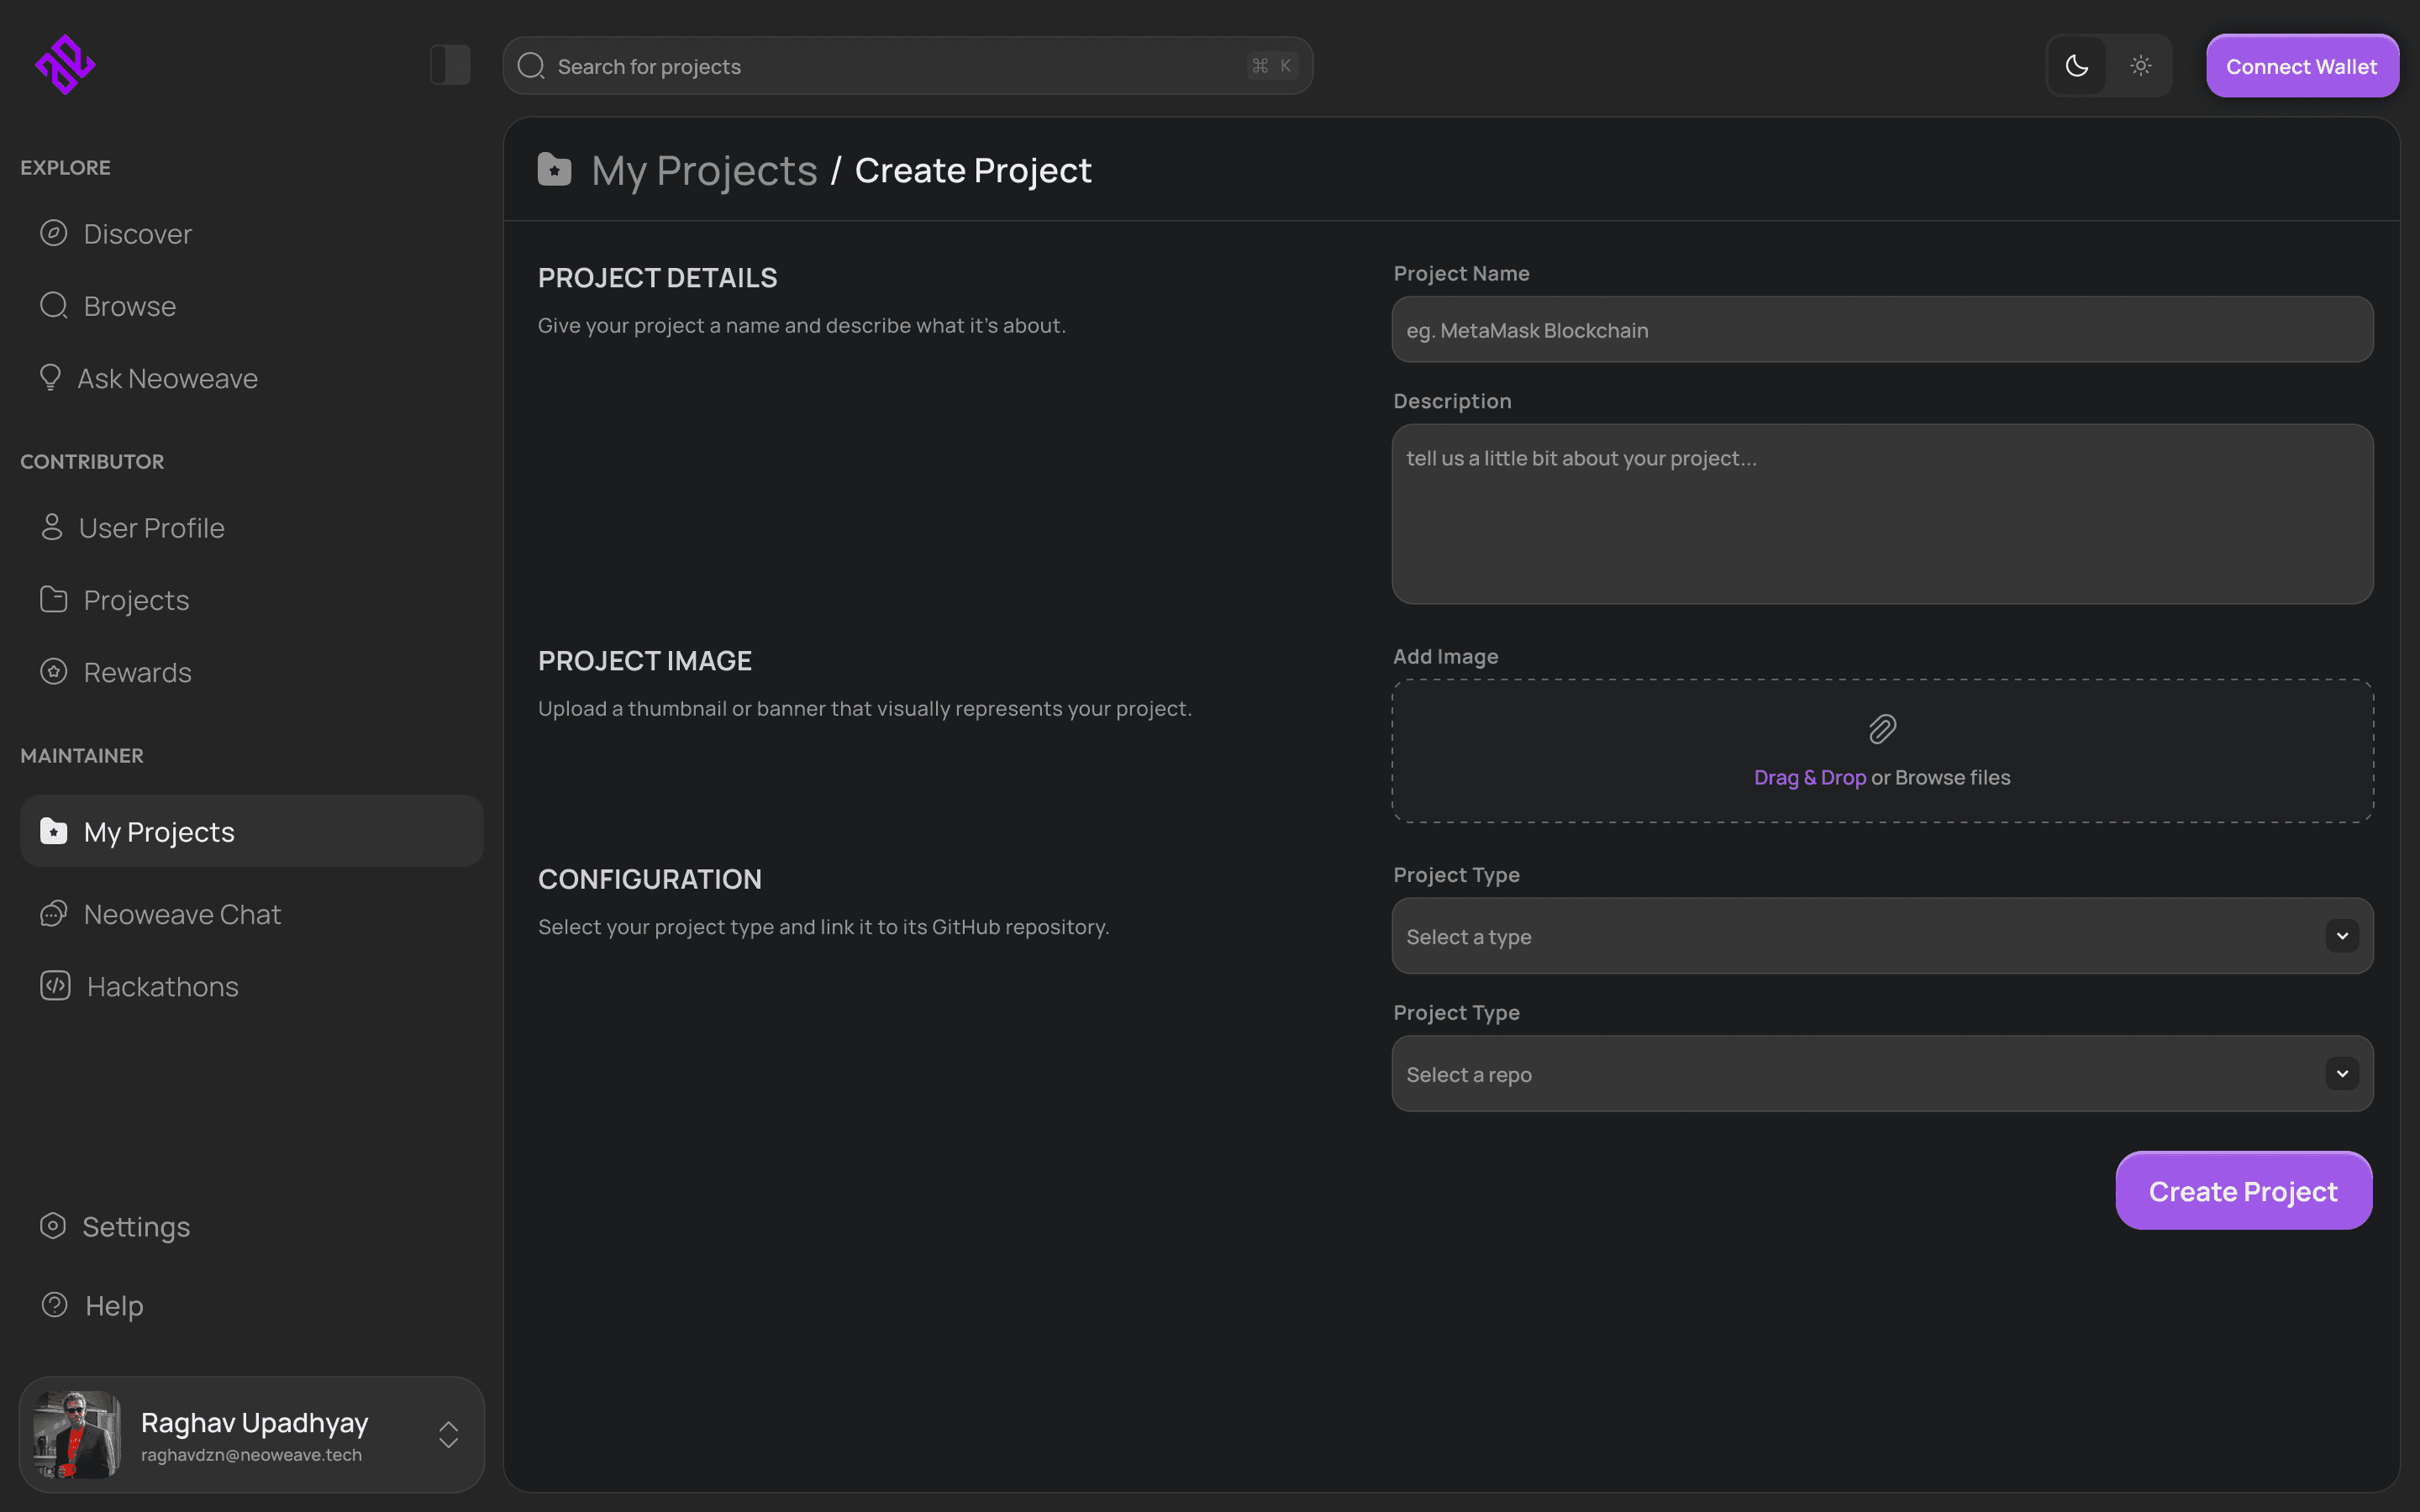Viewport: 2420px width, 1512px height.
Task: Open the Settings menu item
Action: pos(136,1226)
